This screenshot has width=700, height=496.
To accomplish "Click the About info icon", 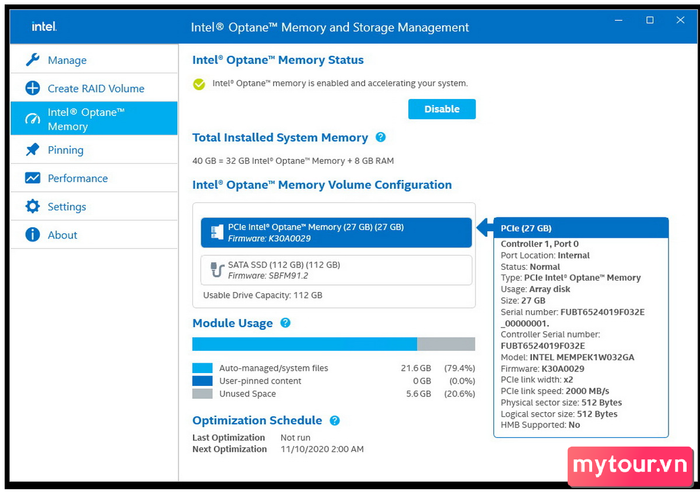I will coord(32,235).
